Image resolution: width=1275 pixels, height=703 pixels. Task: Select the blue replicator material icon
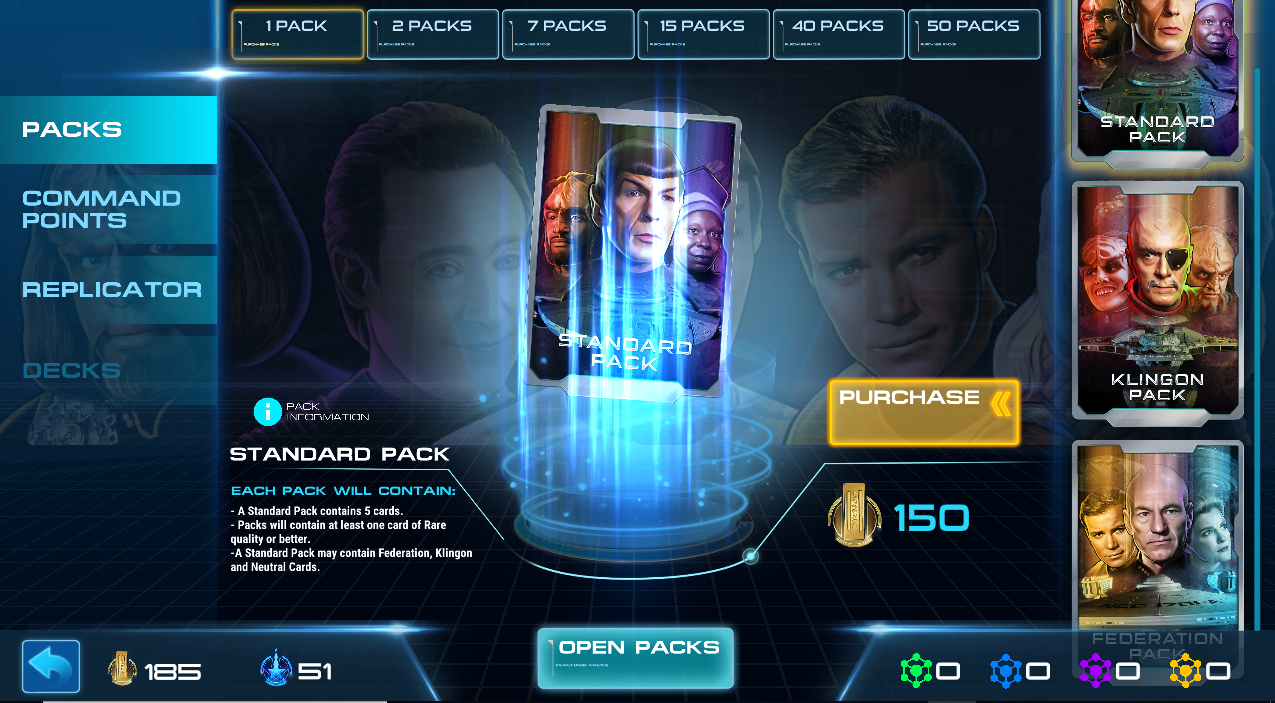pos(1006,671)
